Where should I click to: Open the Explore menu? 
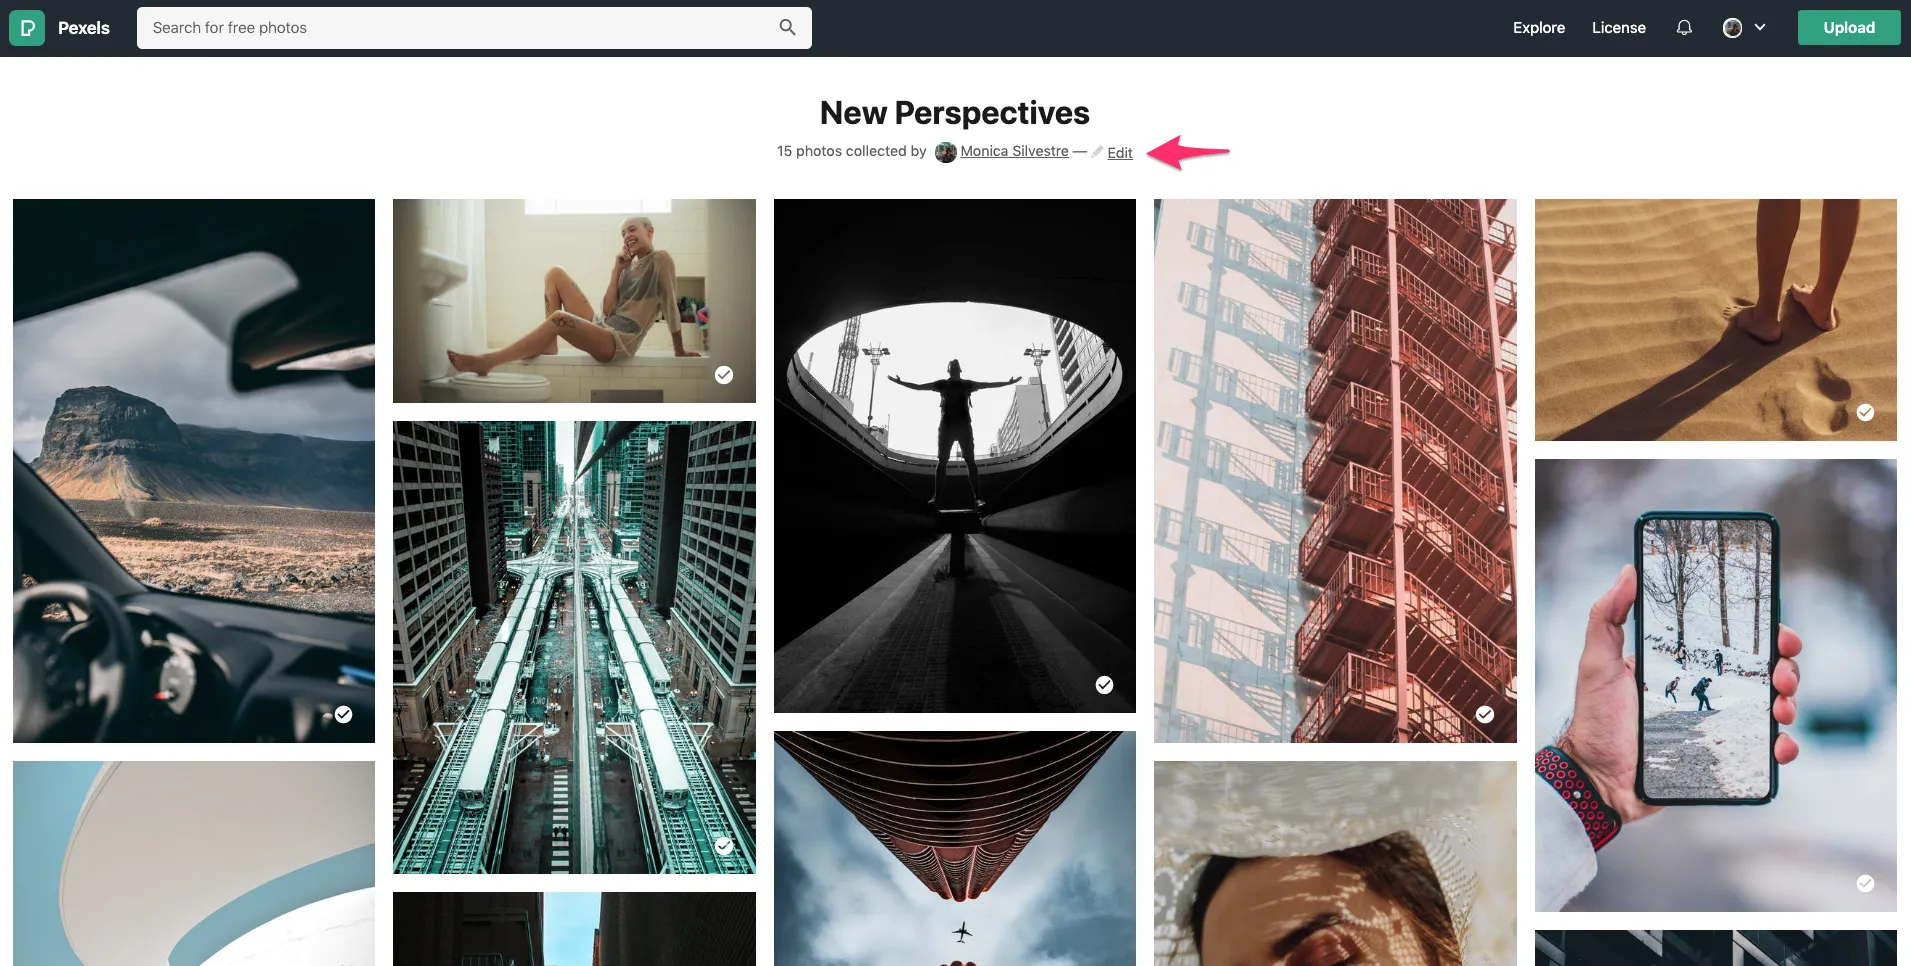[1538, 28]
